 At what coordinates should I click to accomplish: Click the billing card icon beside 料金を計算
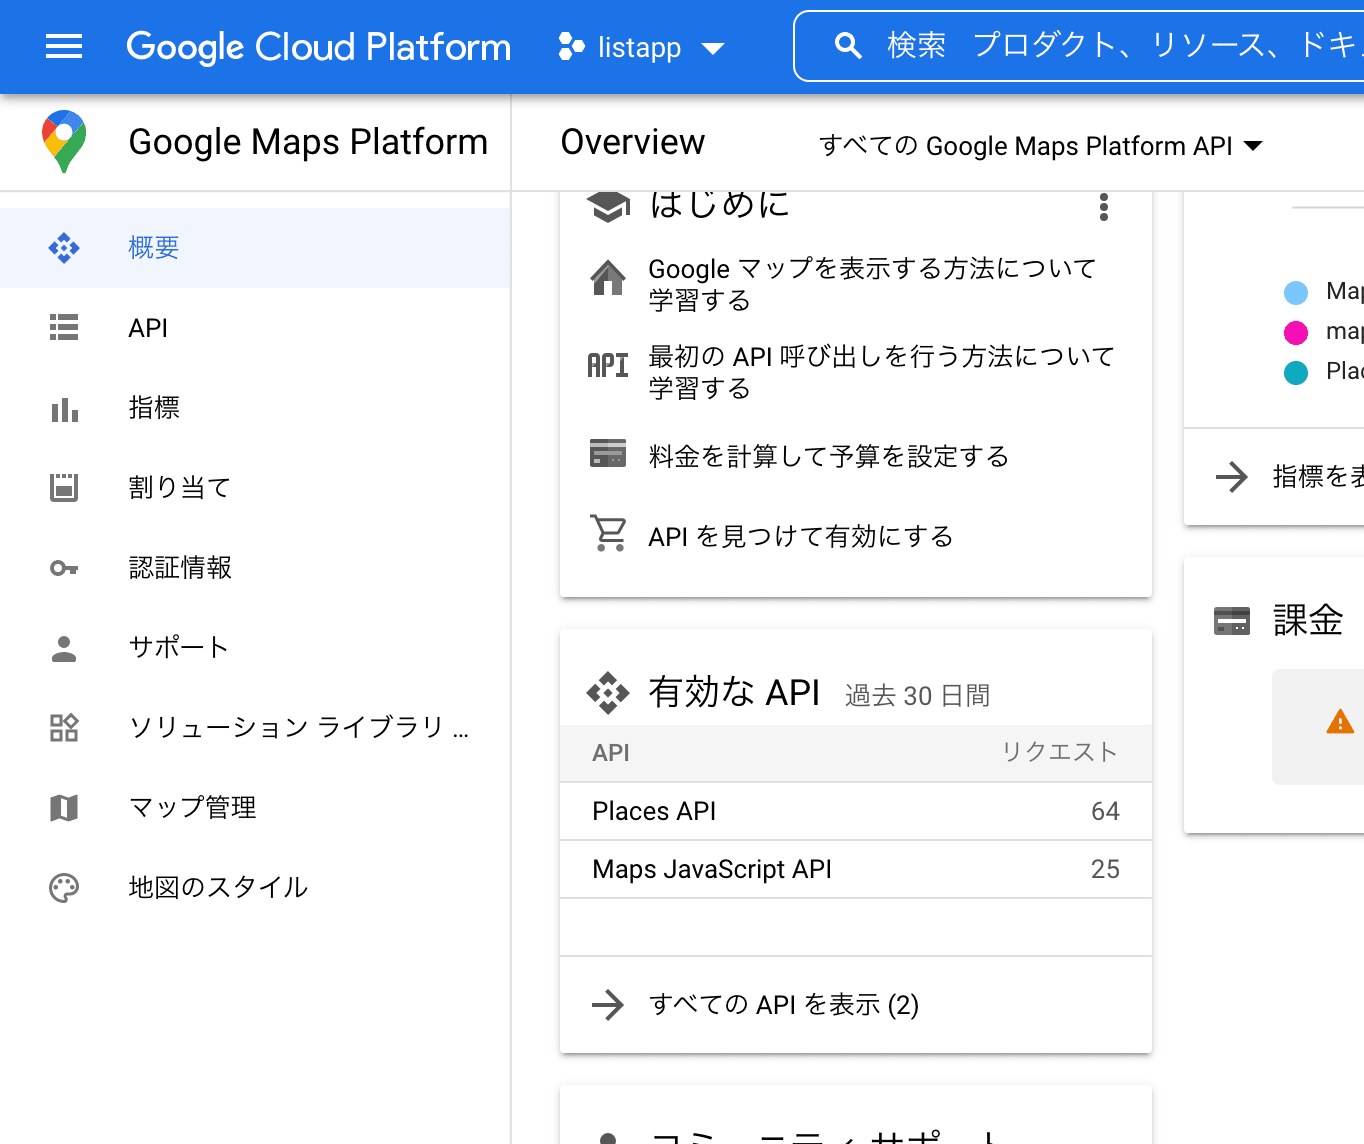coord(608,453)
